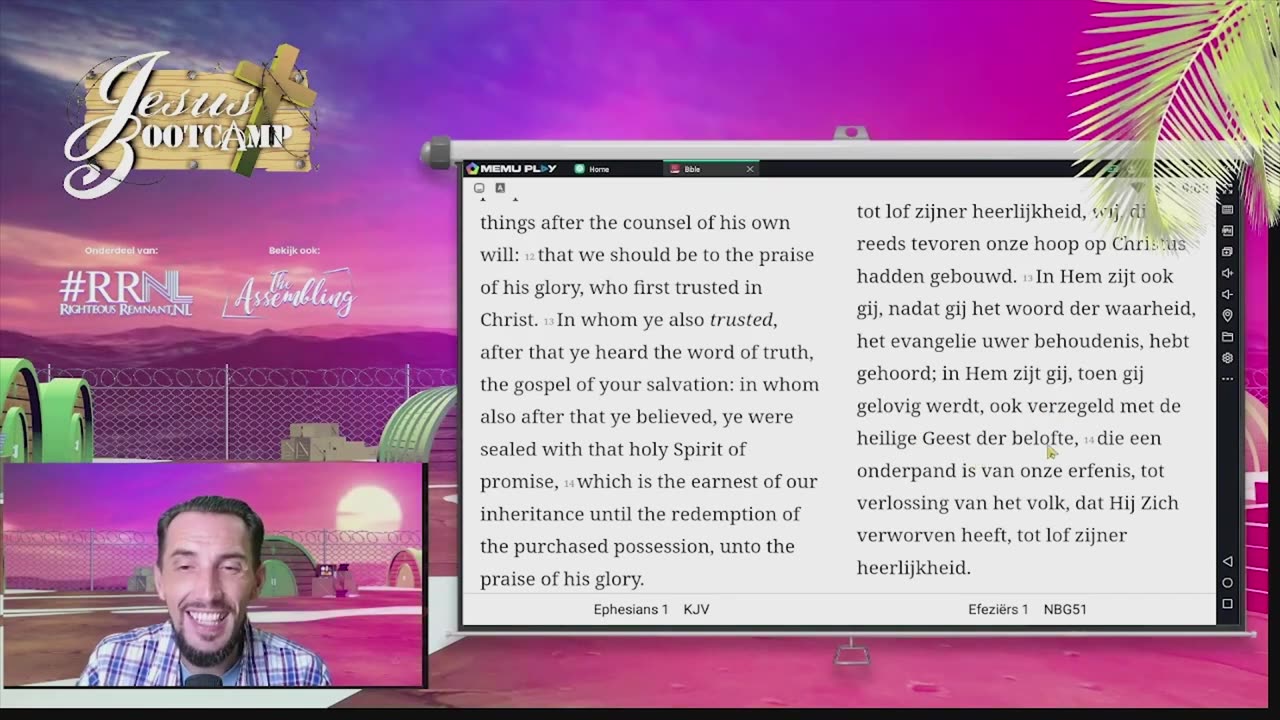Click the multi-window icon in MEmu sidebar
Screen dimensions: 1280x720
[1227, 252]
